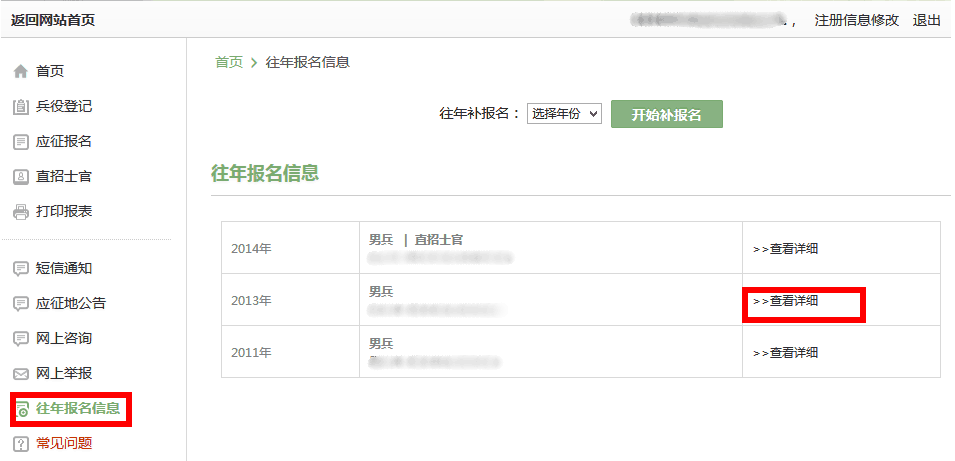Click the clipboard icon next to 兵役登记

click(x=21, y=107)
